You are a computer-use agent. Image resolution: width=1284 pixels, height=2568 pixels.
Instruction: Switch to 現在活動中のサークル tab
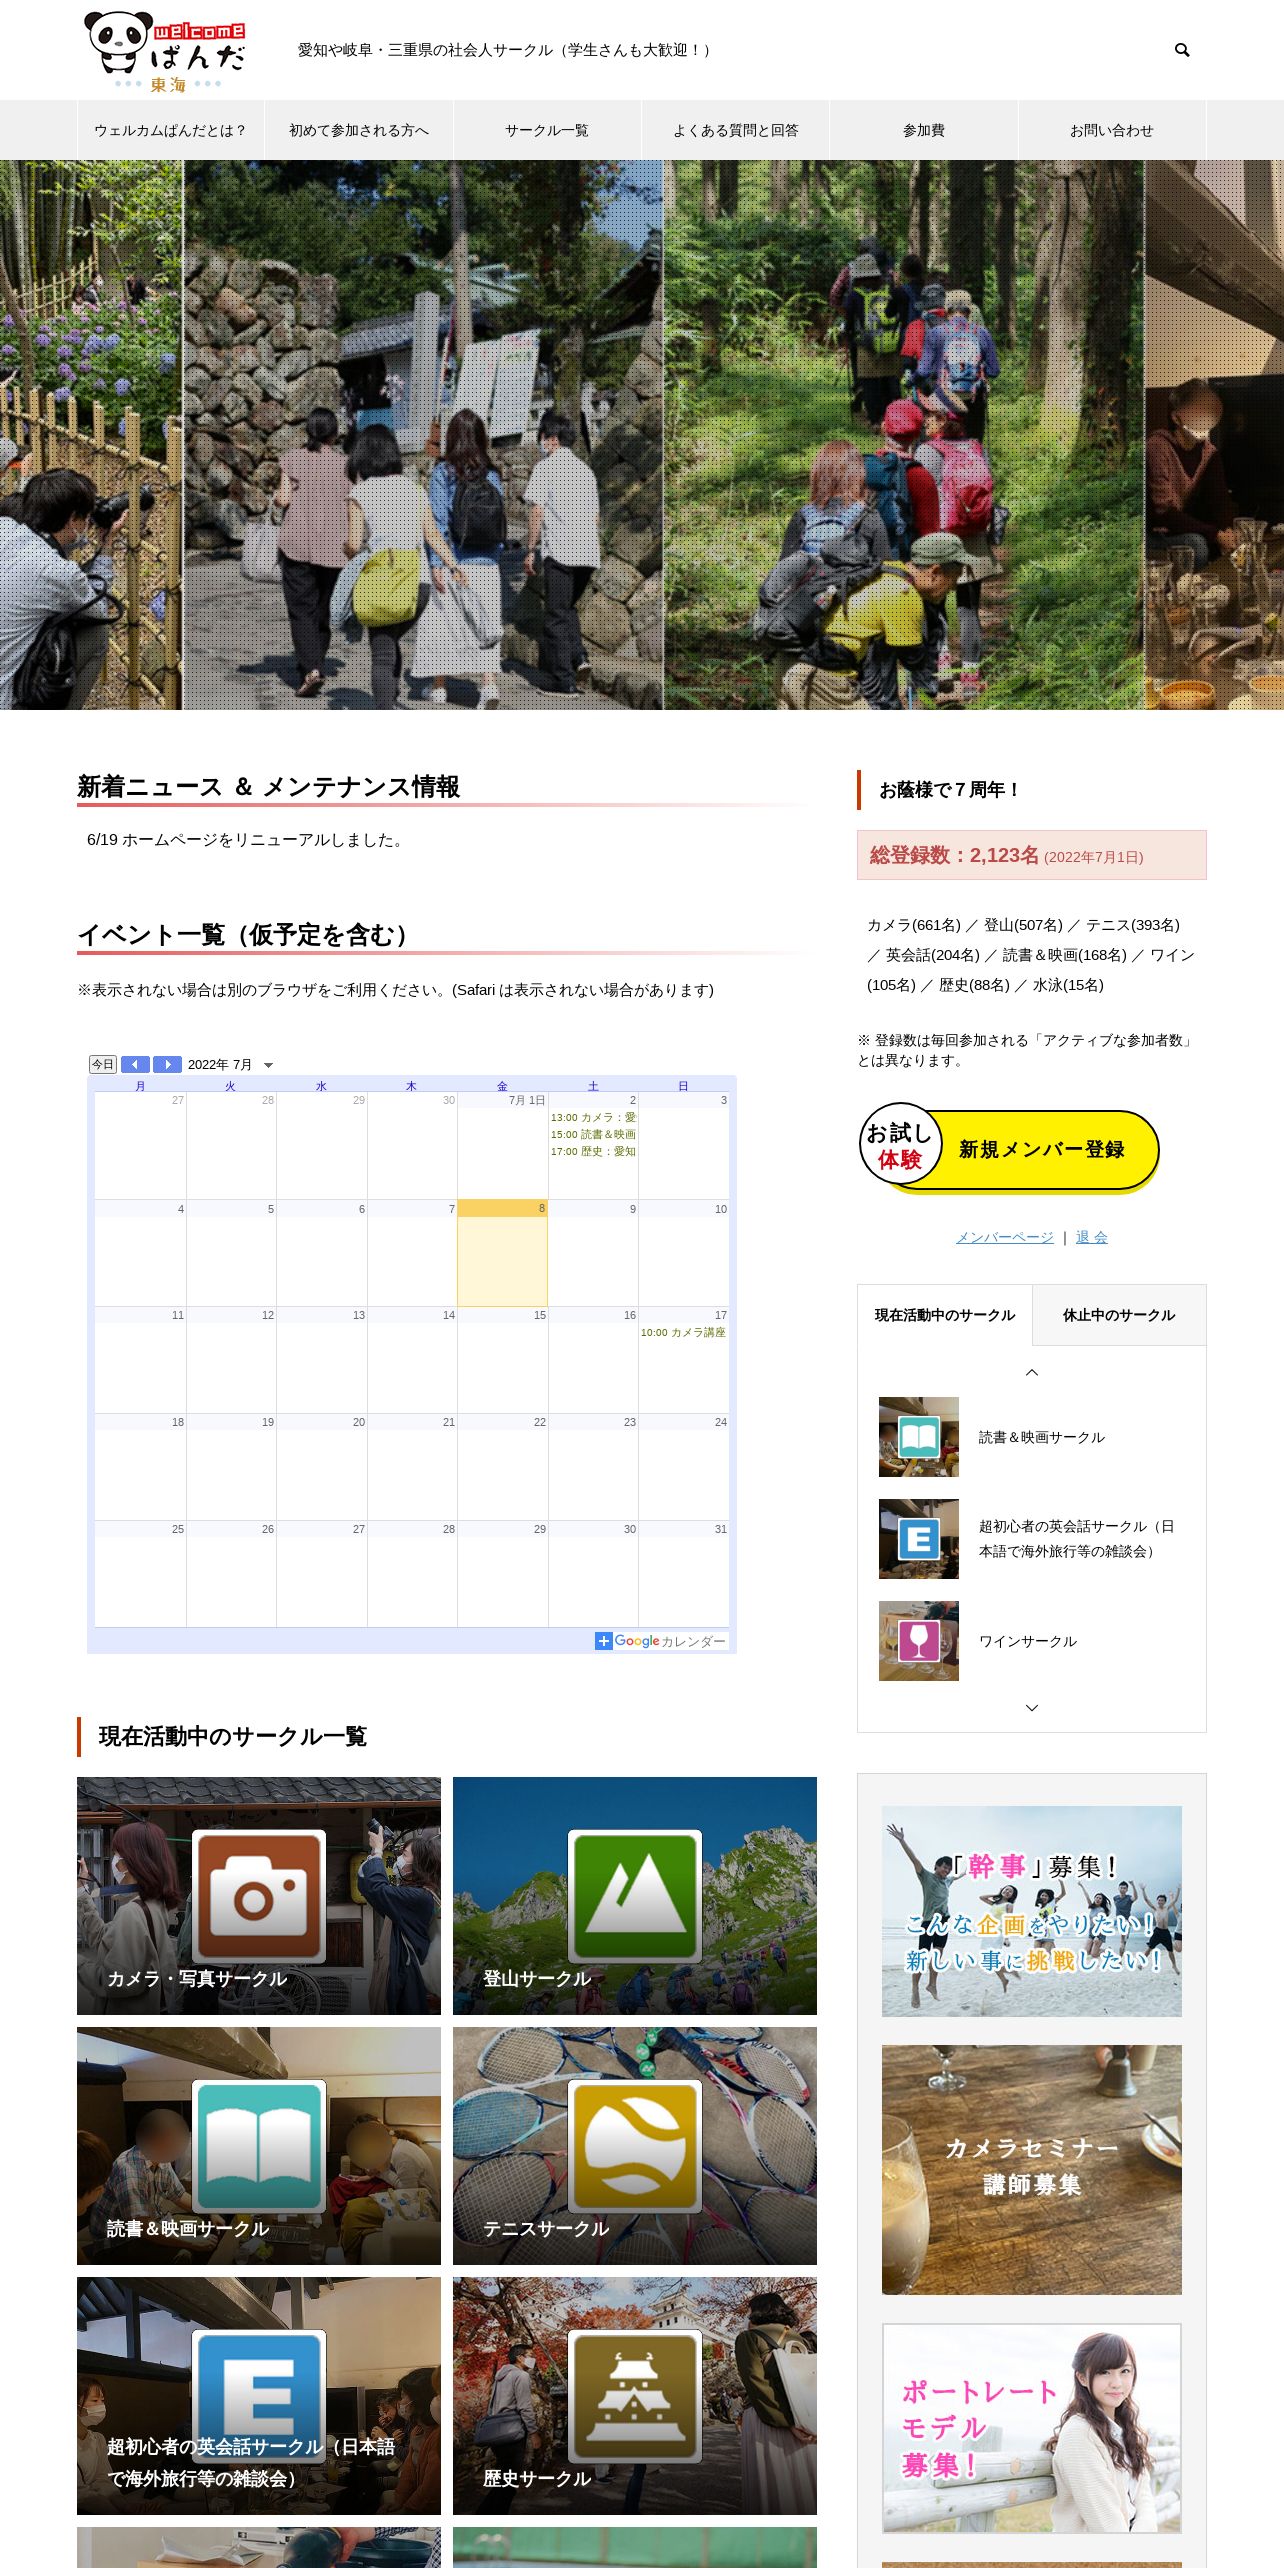click(x=945, y=1315)
